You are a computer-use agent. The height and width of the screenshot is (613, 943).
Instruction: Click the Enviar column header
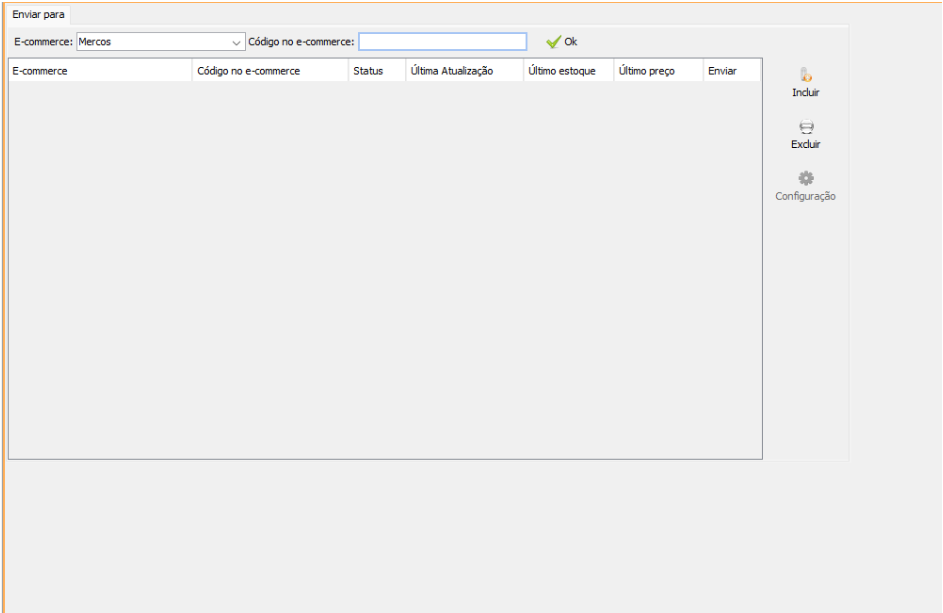(731, 71)
